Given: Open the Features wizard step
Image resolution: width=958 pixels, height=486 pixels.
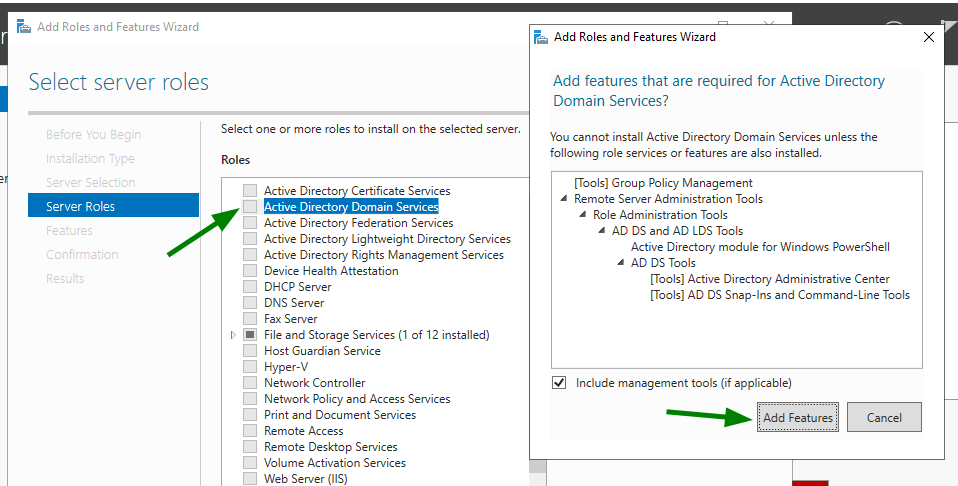Looking at the screenshot, I should coord(69,230).
